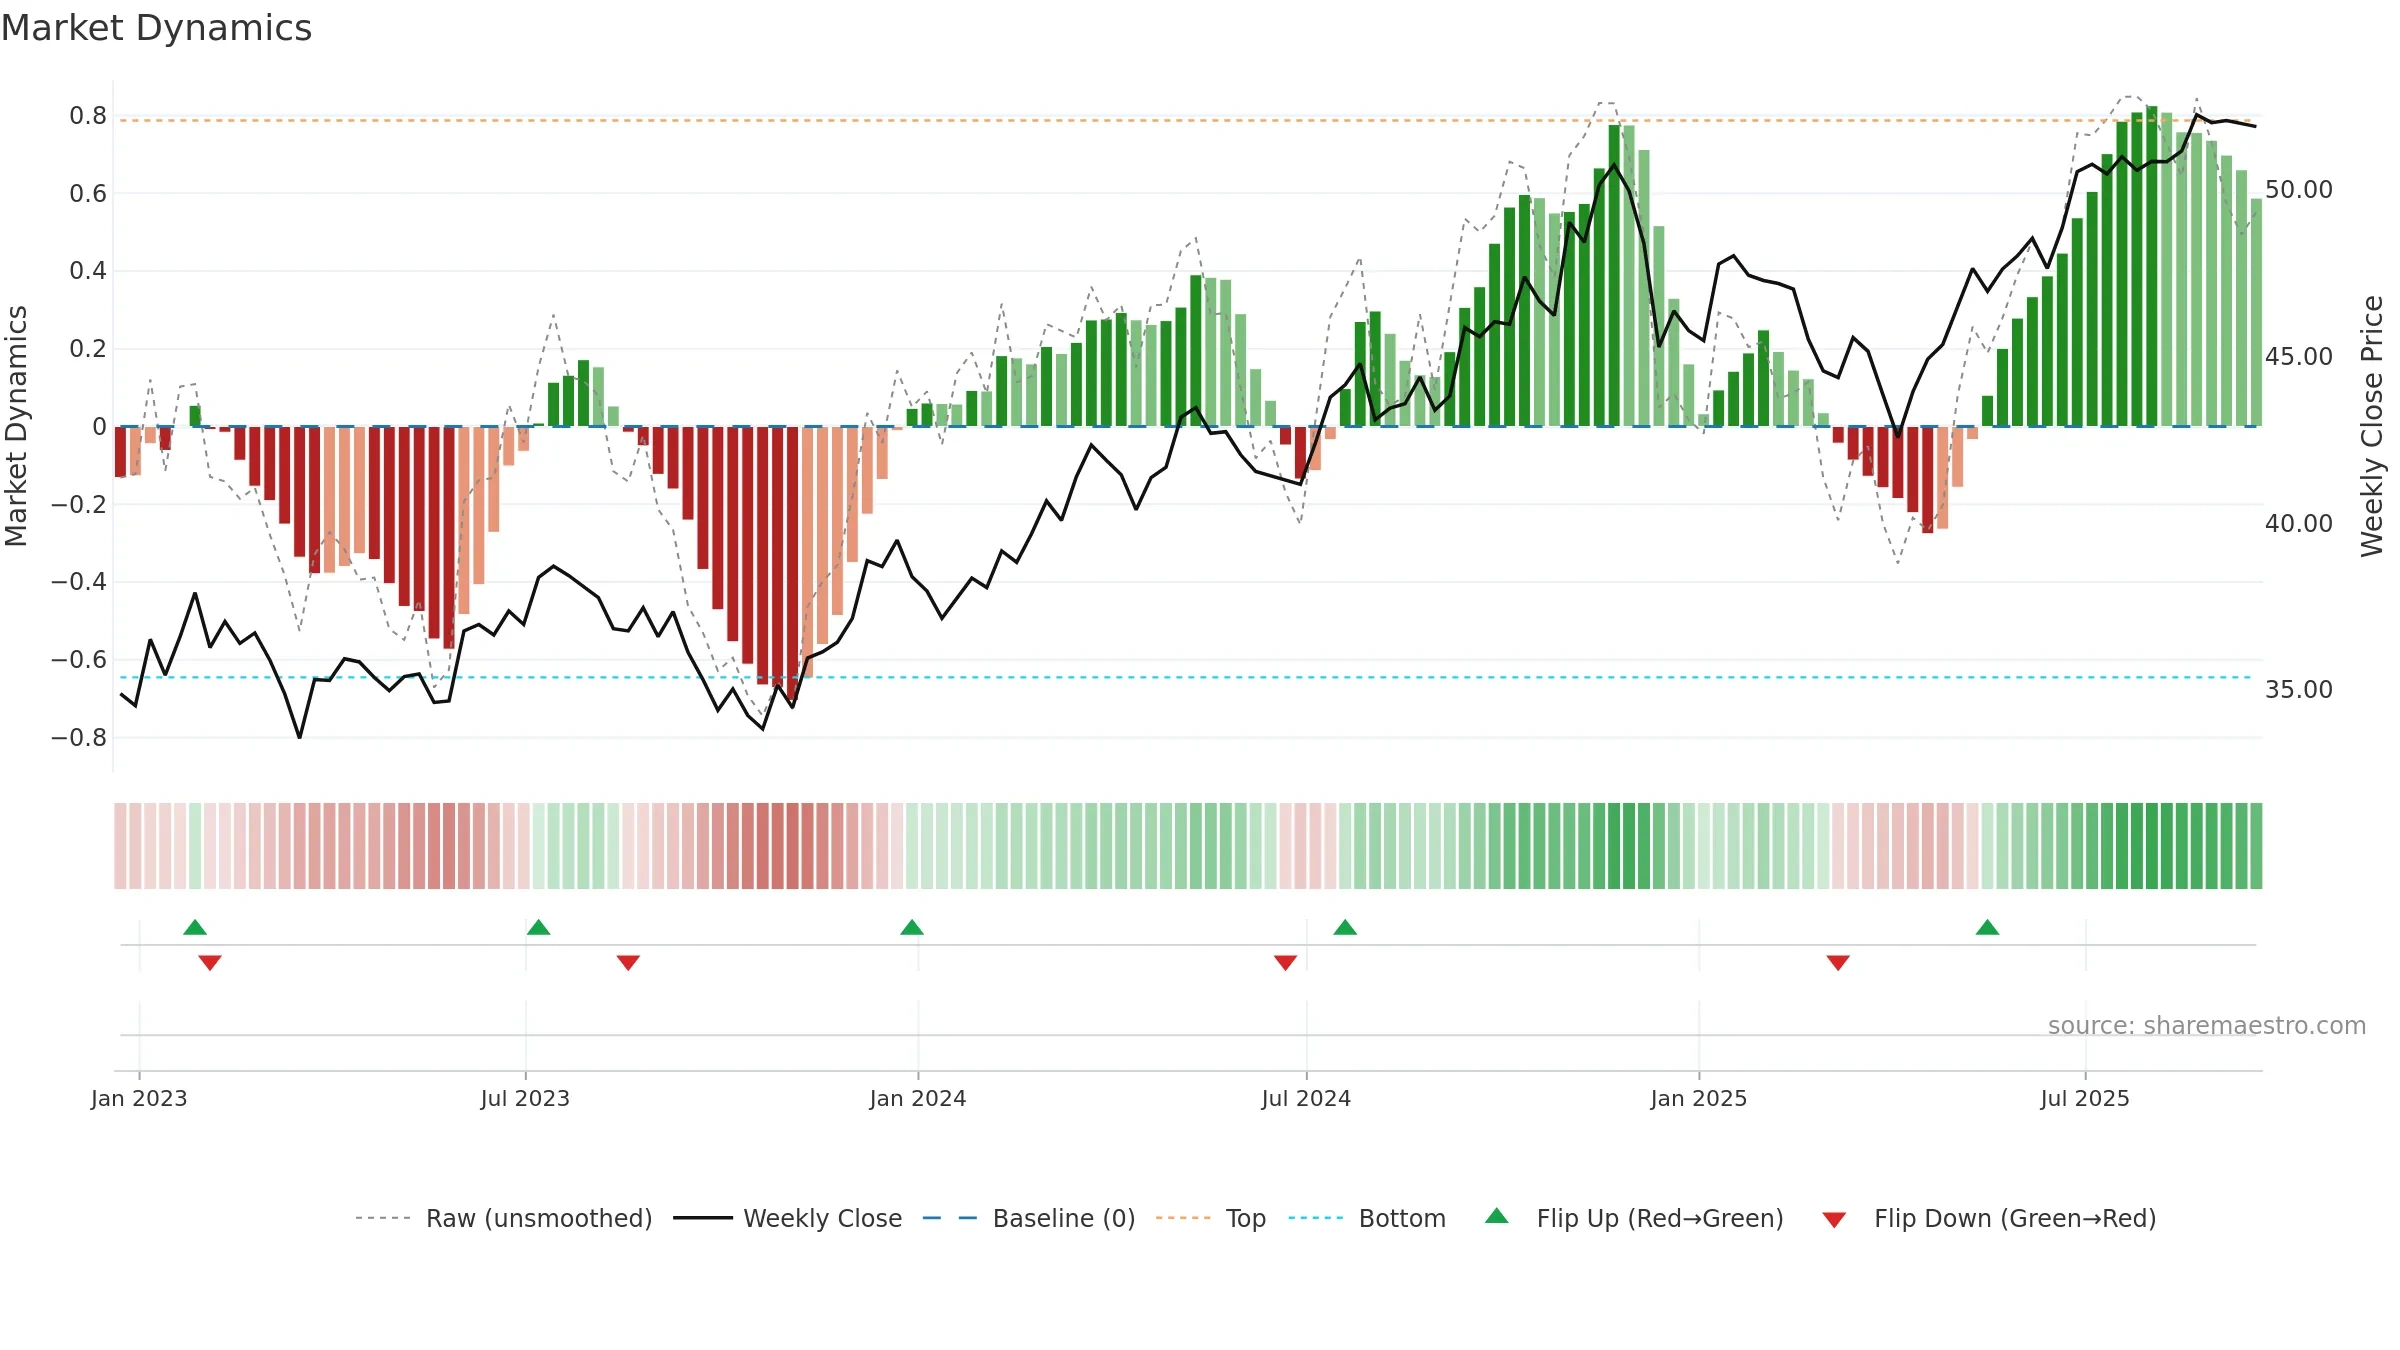This screenshot has width=2400, height=1350.
Task: Toggle the Raw (unsmoothed) legend series
Action: click(x=539, y=1218)
